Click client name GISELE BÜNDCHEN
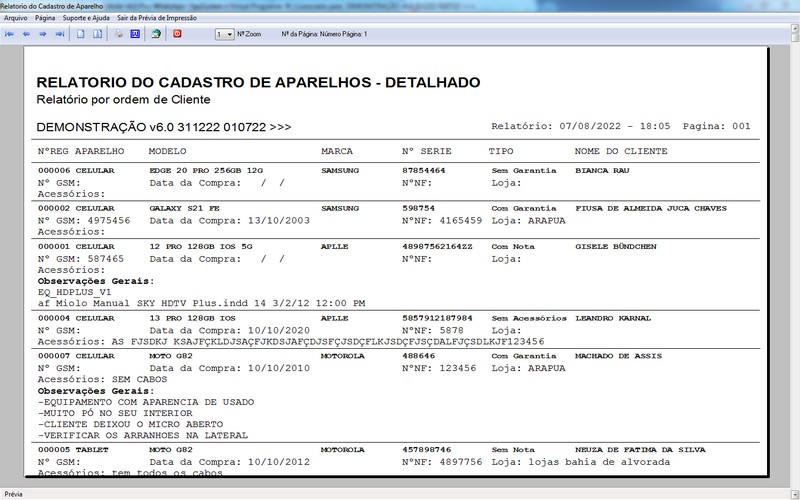Image resolution: width=800 pixels, height=500 pixels. (616, 246)
